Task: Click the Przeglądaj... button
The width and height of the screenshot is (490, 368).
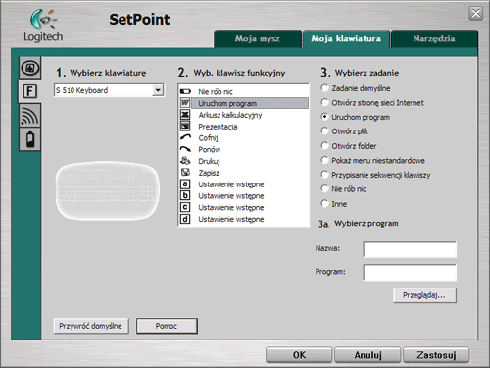Action: click(x=425, y=295)
